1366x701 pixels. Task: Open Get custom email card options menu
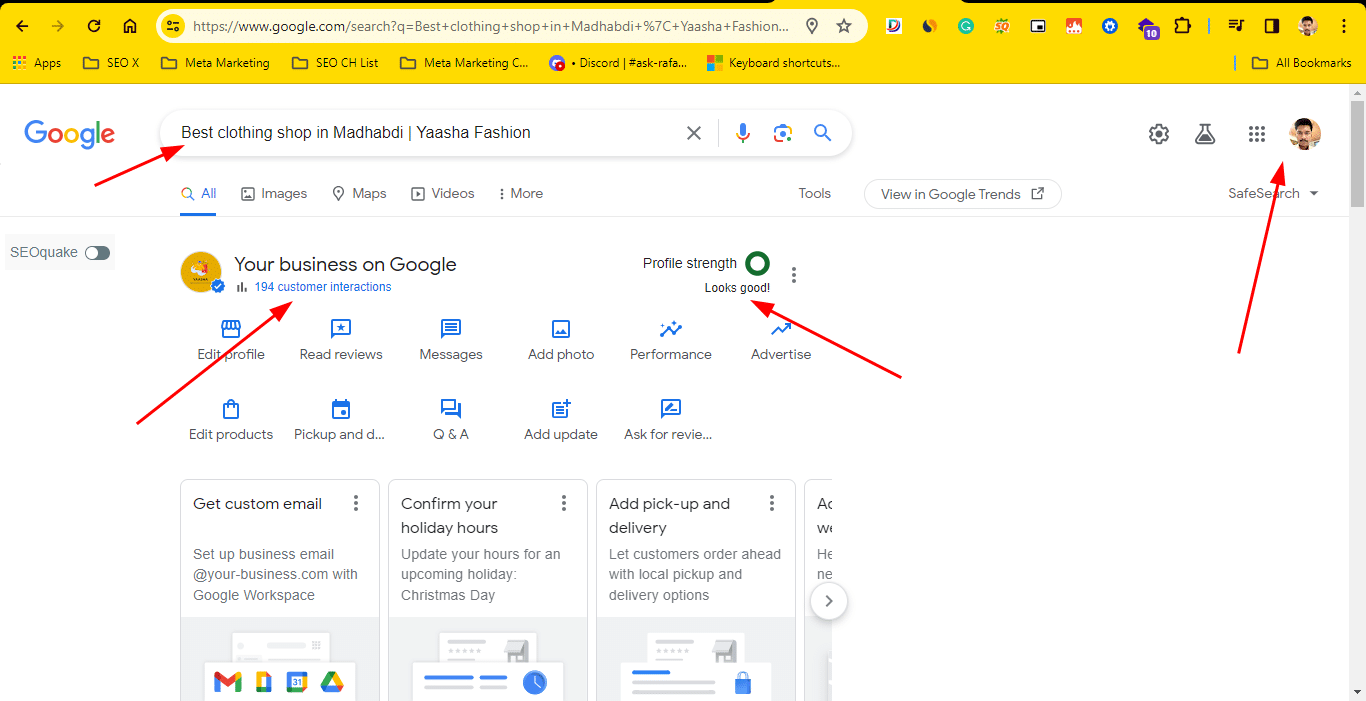tap(356, 503)
